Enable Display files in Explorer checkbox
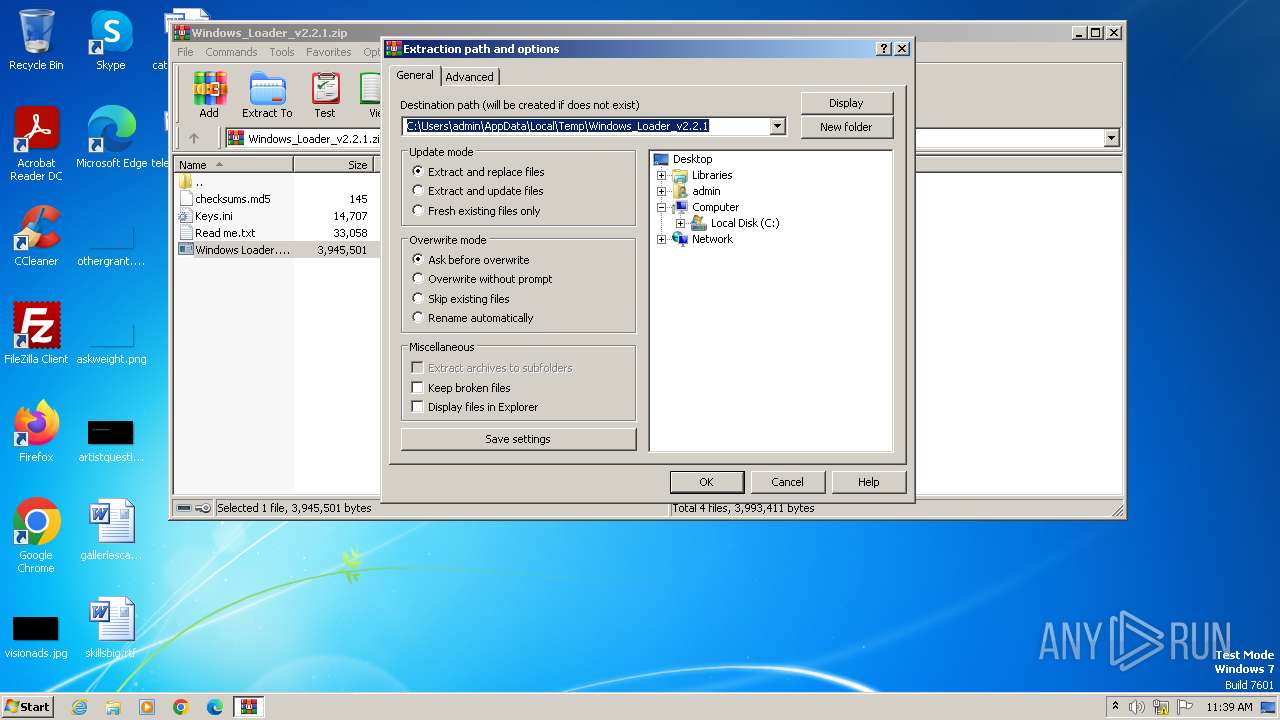 click(x=475, y=407)
